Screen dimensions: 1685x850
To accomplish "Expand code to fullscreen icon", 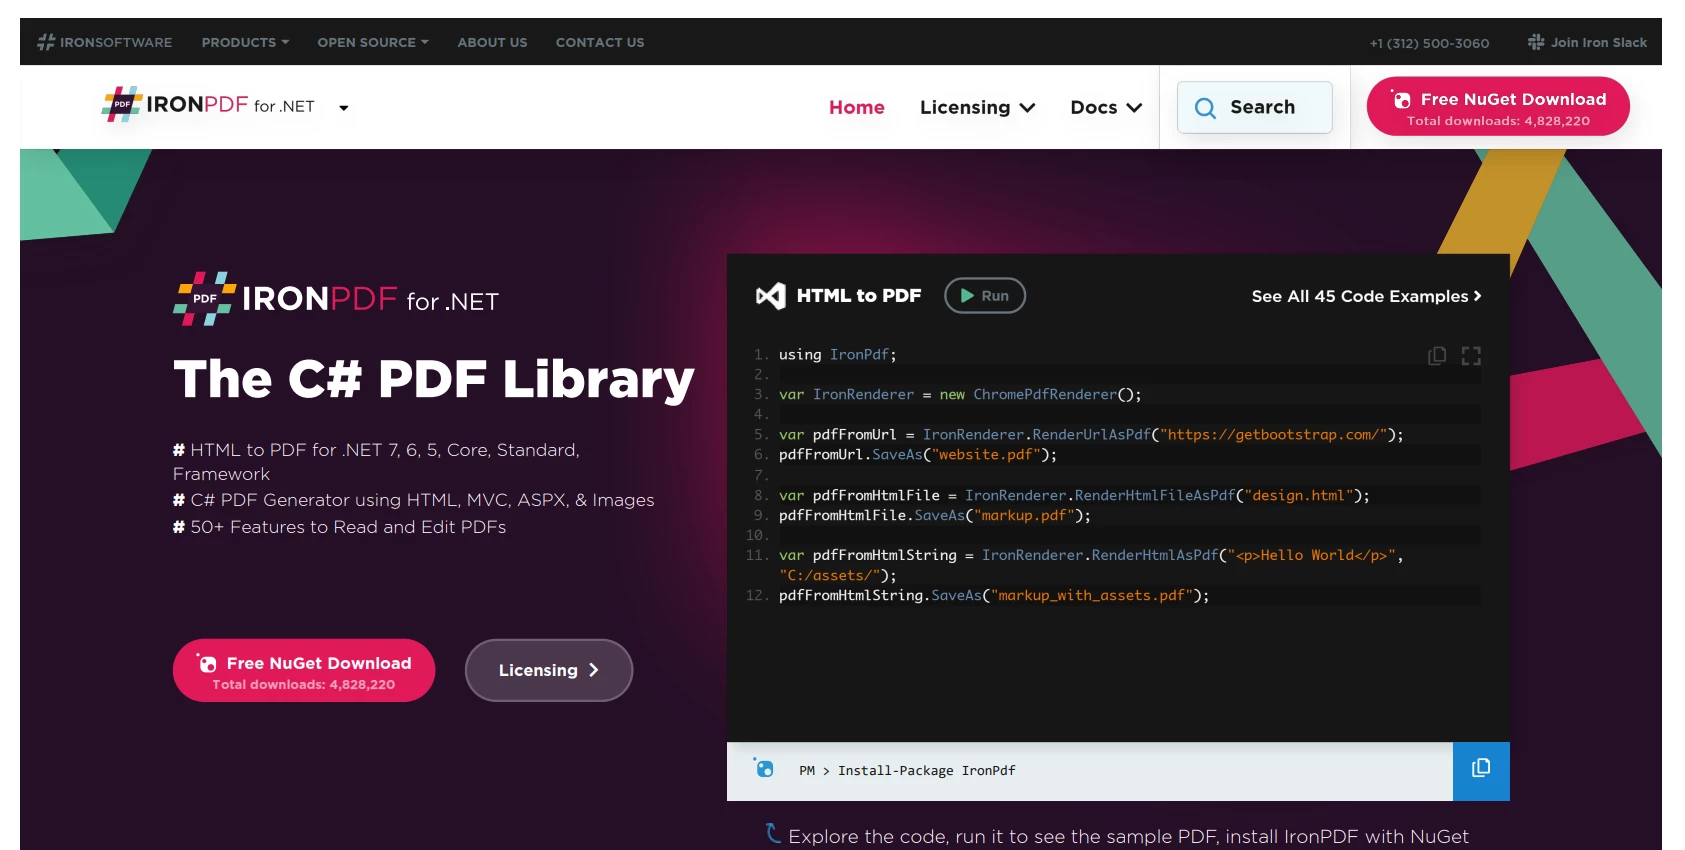I will coord(1471,356).
